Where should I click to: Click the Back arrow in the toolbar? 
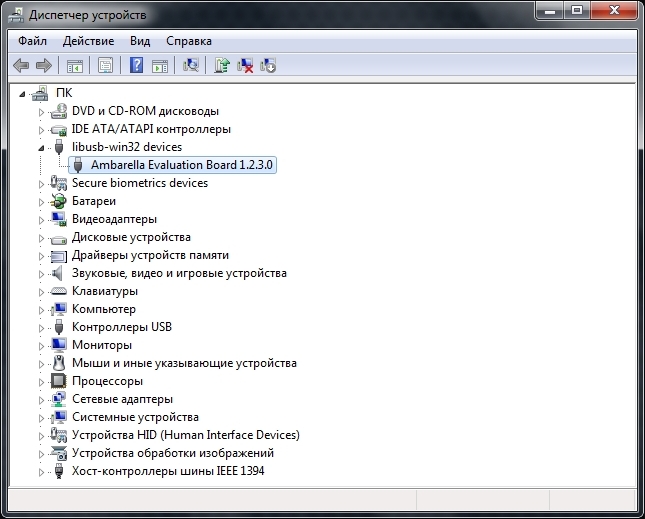click(x=21, y=66)
